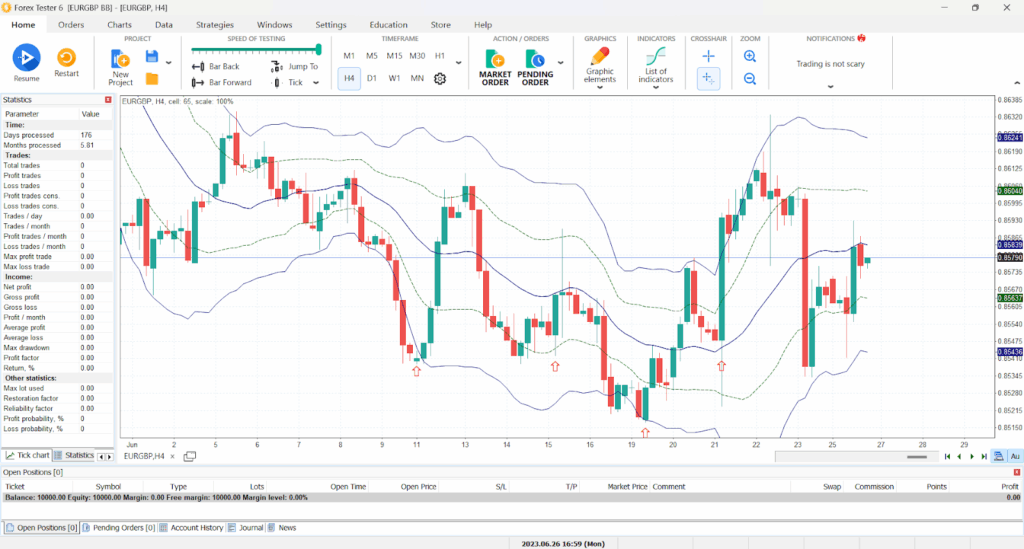Switch to the Tick chart tab
The image size is (1024, 549).
click(x=27, y=456)
